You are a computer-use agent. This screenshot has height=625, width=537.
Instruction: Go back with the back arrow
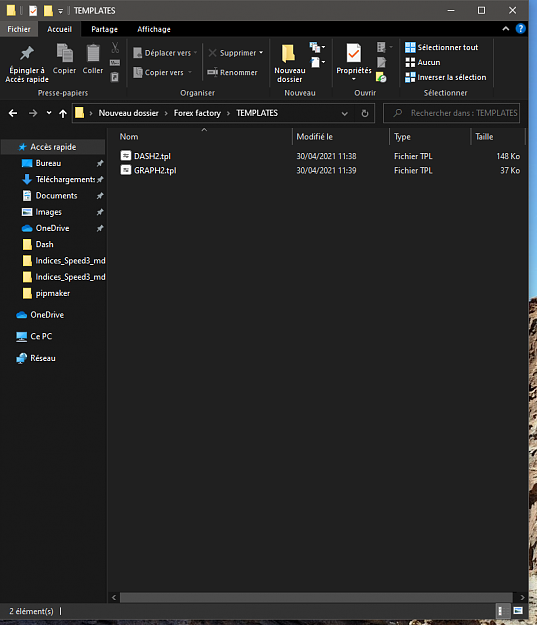(13, 113)
